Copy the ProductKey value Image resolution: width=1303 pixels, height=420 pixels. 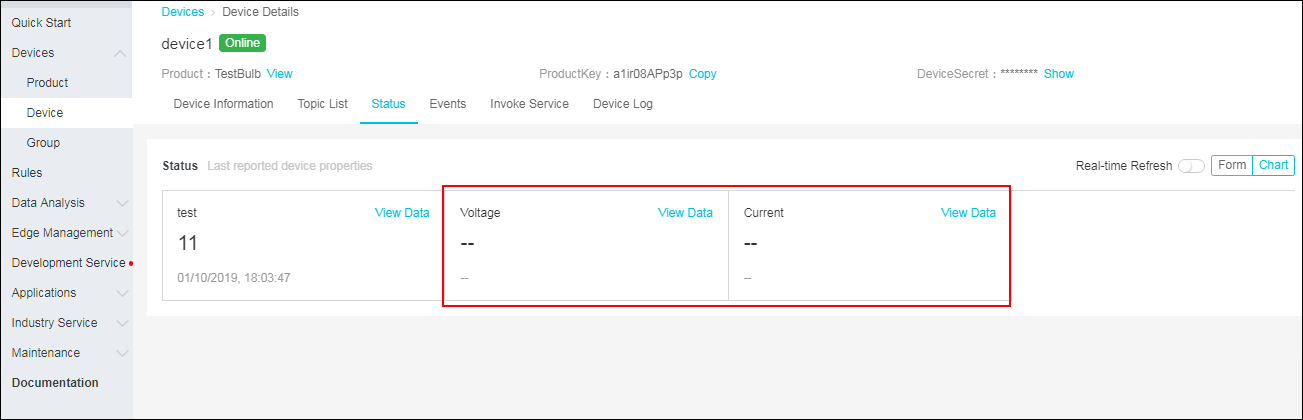click(703, 74)
